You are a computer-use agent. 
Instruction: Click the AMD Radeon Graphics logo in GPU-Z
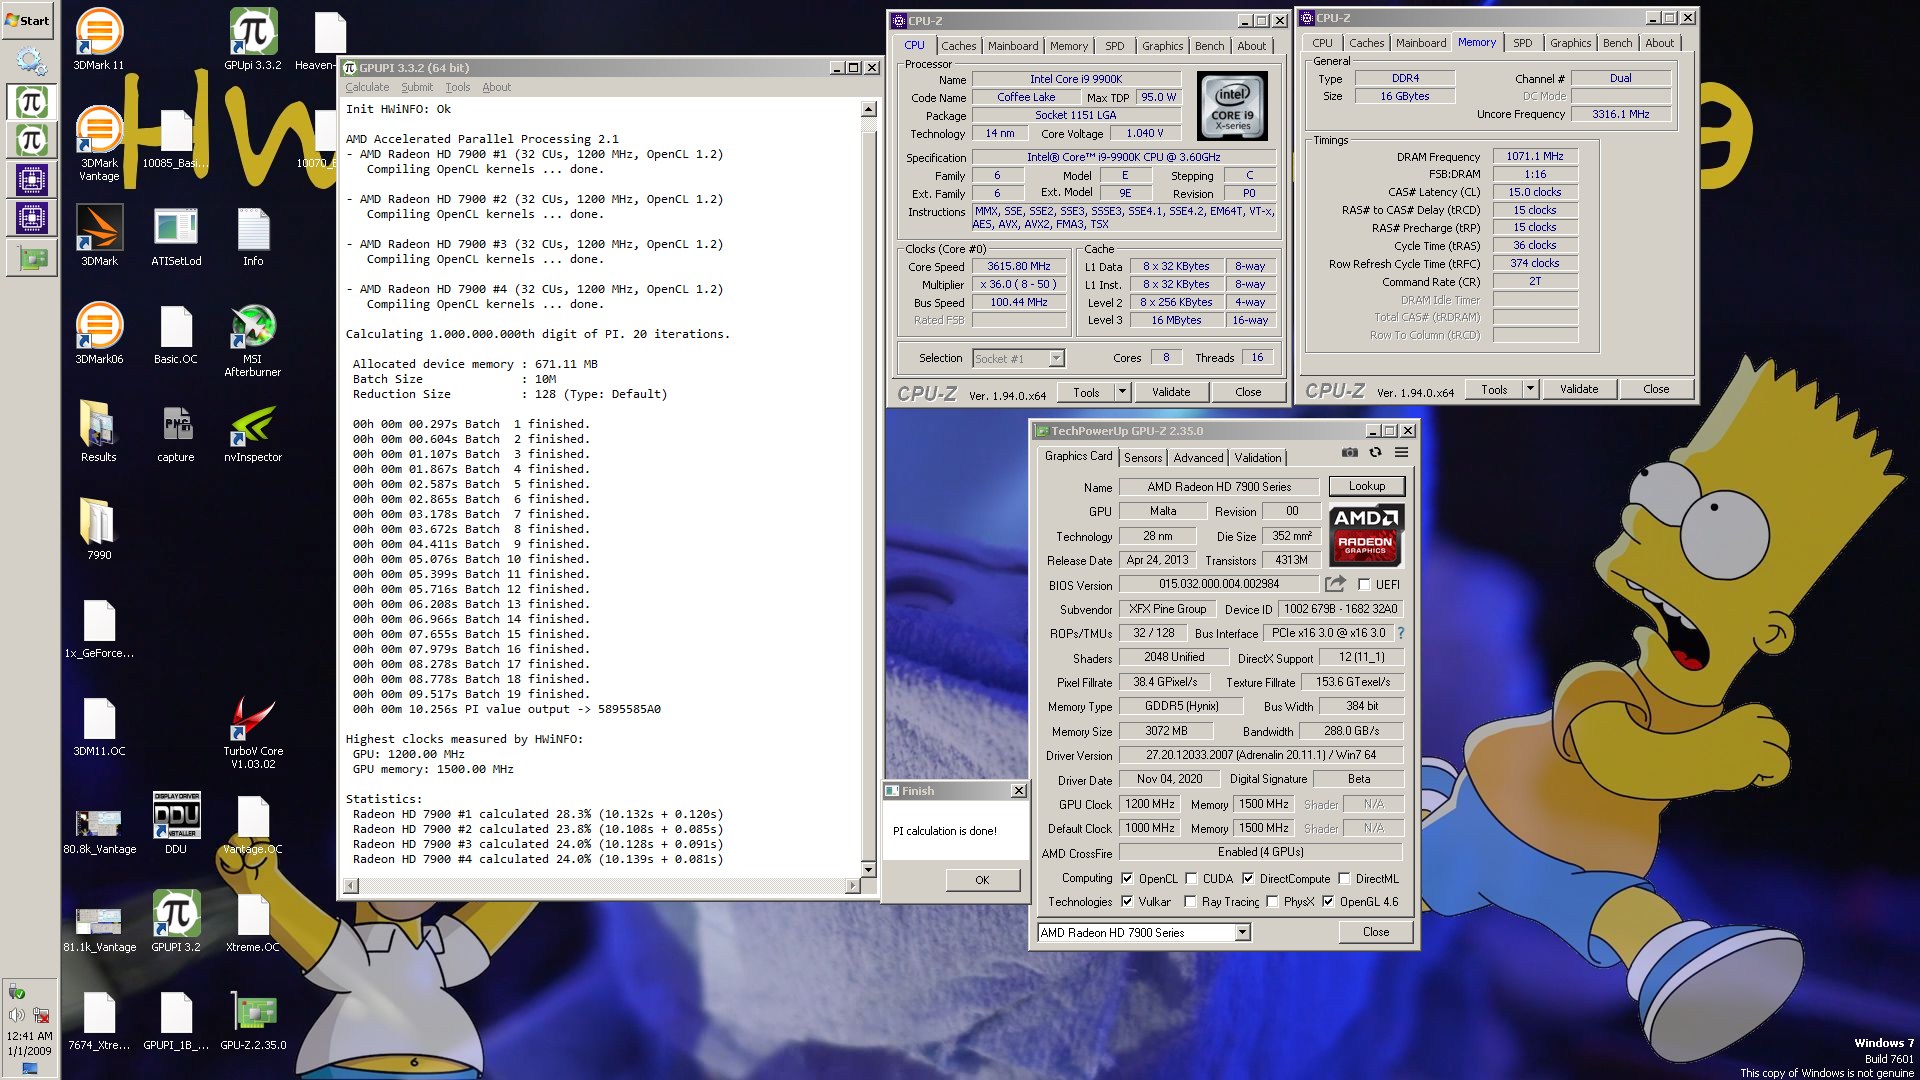coord(1366,536)
